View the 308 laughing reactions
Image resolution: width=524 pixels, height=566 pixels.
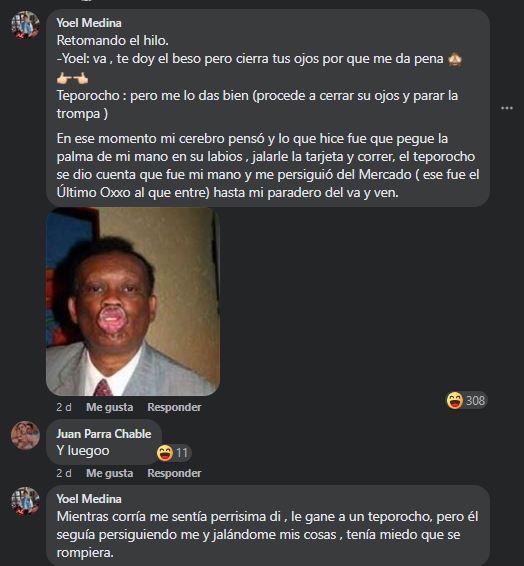[x=467, y=400]
